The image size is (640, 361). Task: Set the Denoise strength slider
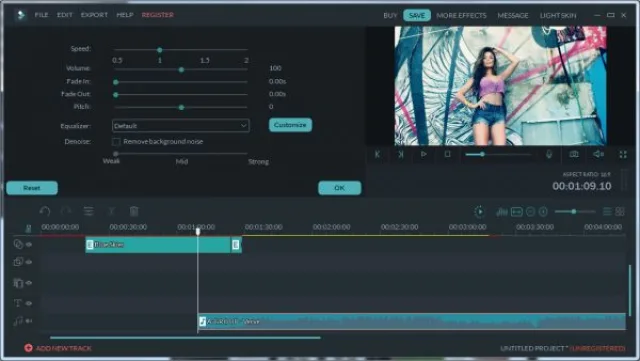(181, 154)
